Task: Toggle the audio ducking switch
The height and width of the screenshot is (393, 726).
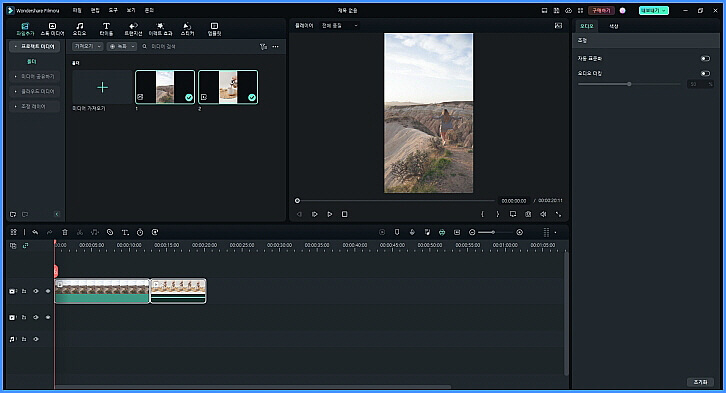Action: pos(705,74)
